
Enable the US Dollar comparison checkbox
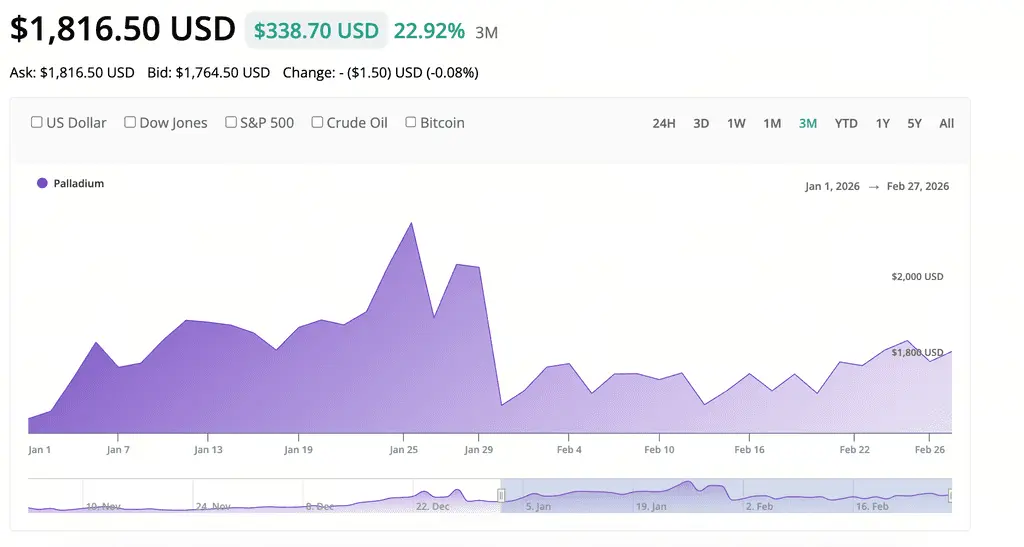click(37, 123)
